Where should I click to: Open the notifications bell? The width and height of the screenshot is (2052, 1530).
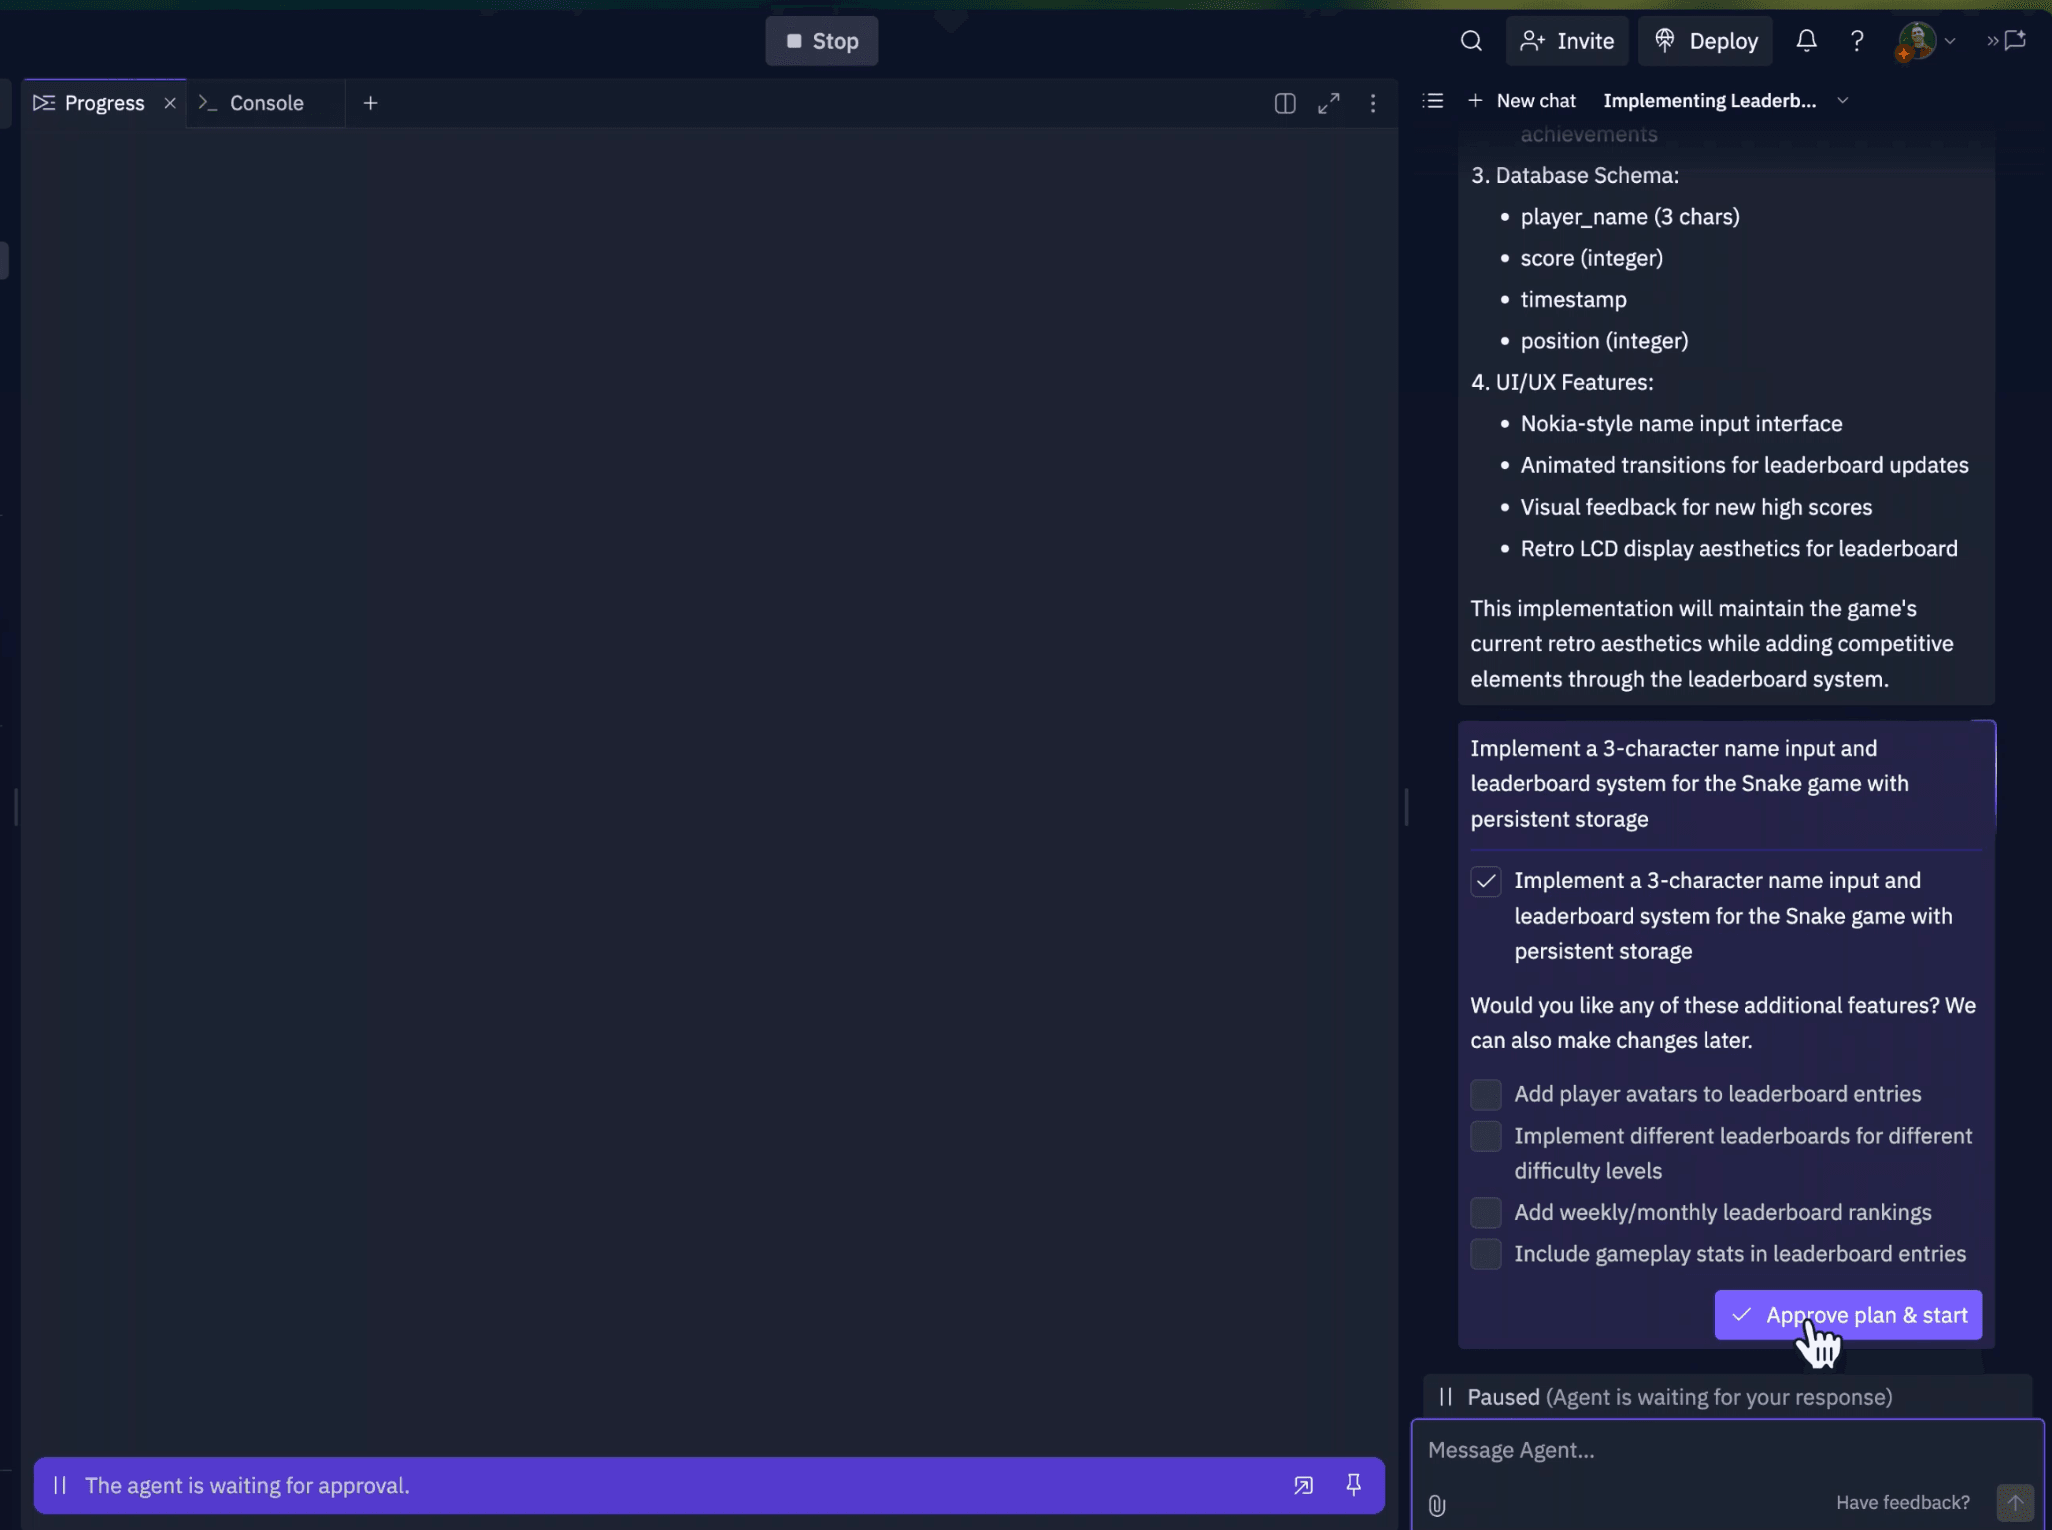1805,41
